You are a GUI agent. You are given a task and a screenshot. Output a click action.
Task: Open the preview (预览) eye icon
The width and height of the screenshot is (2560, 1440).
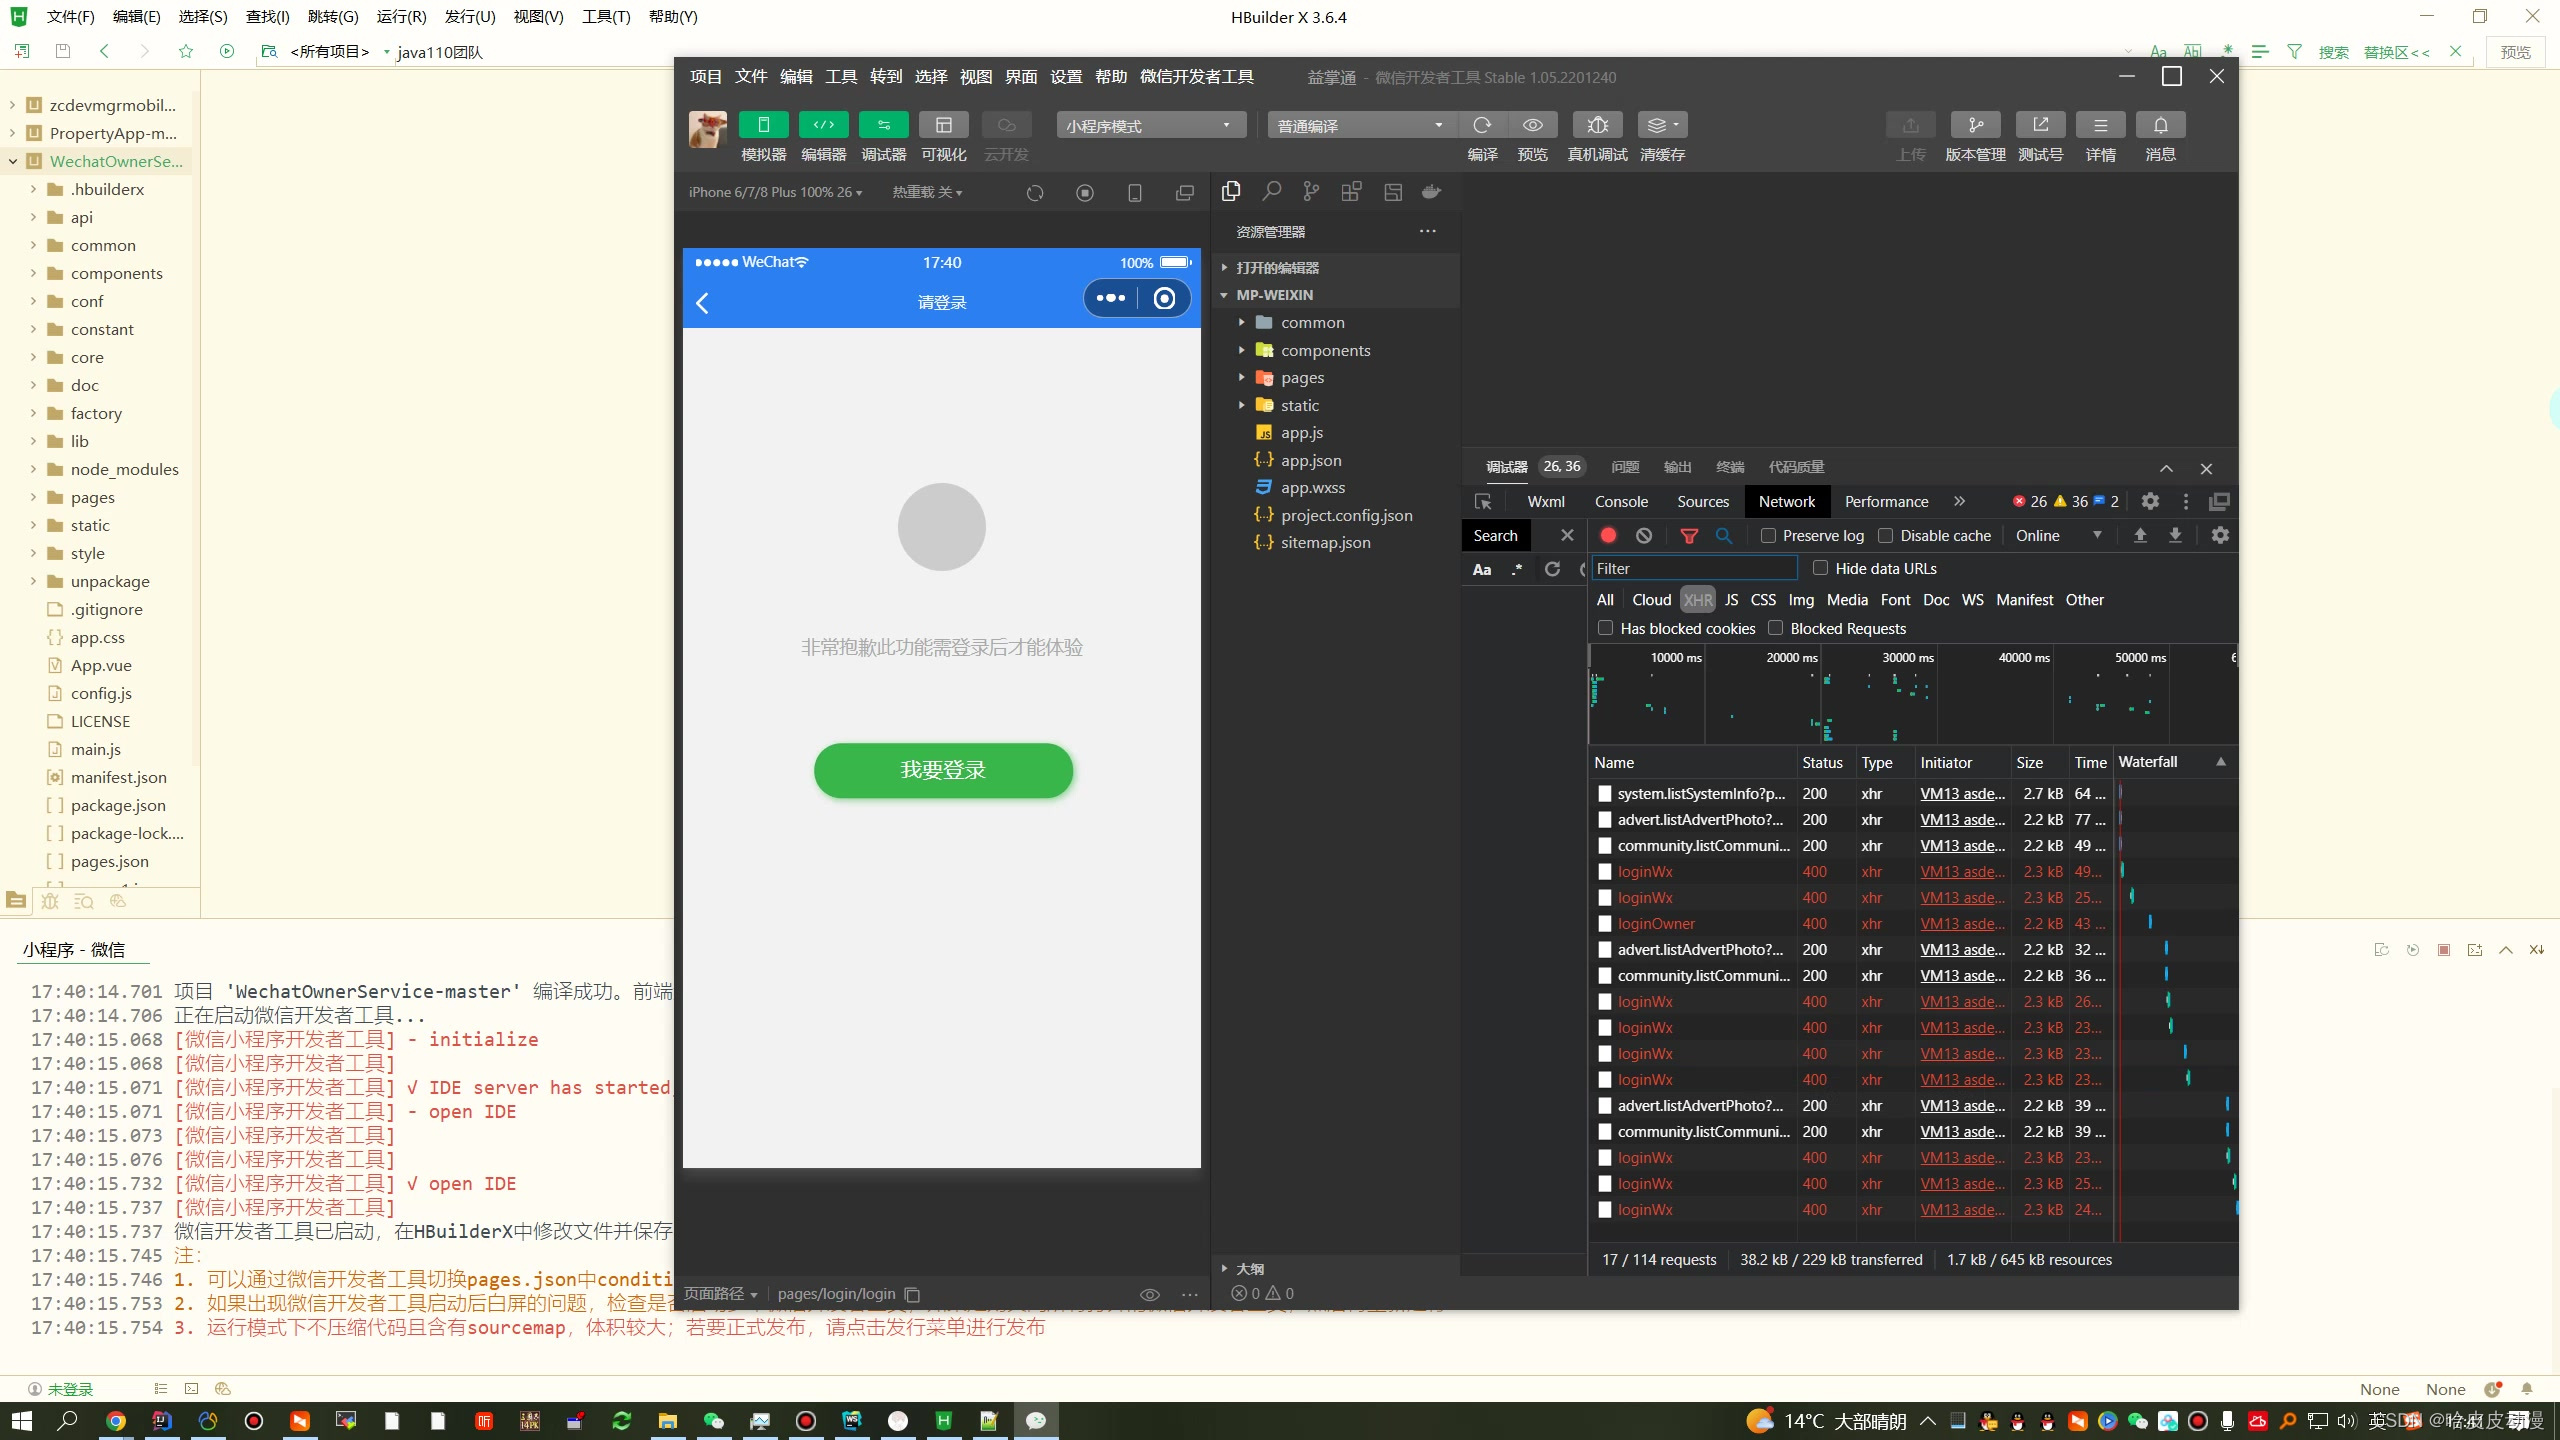[x=1532, y=125]
